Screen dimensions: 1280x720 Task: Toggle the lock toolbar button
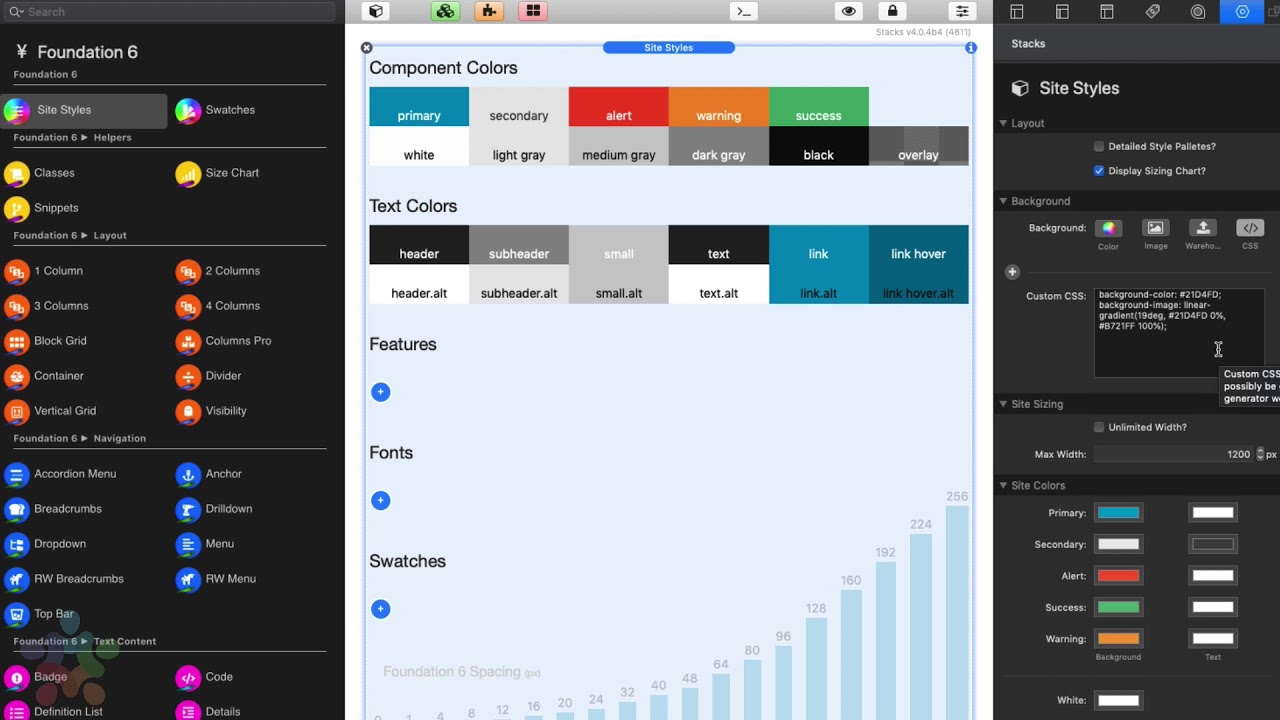point(893,11)
